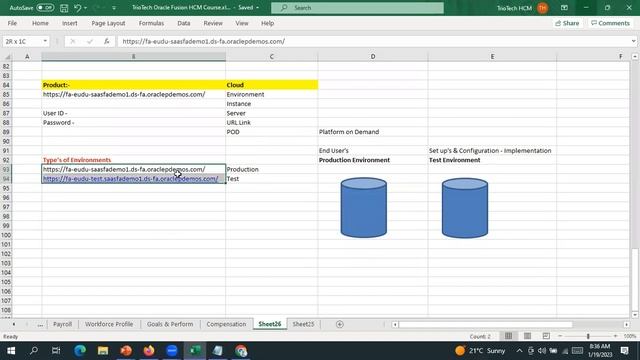The height and width of the screenshot is (360, 640).
Task: Open Microsoft Edge from the taskbar
Action: pos(80,351)
